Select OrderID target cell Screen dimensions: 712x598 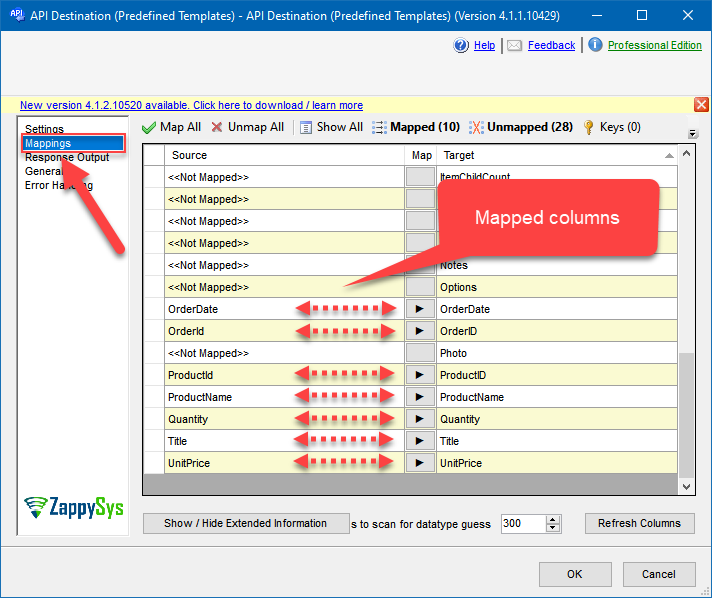tap(557, 331)
